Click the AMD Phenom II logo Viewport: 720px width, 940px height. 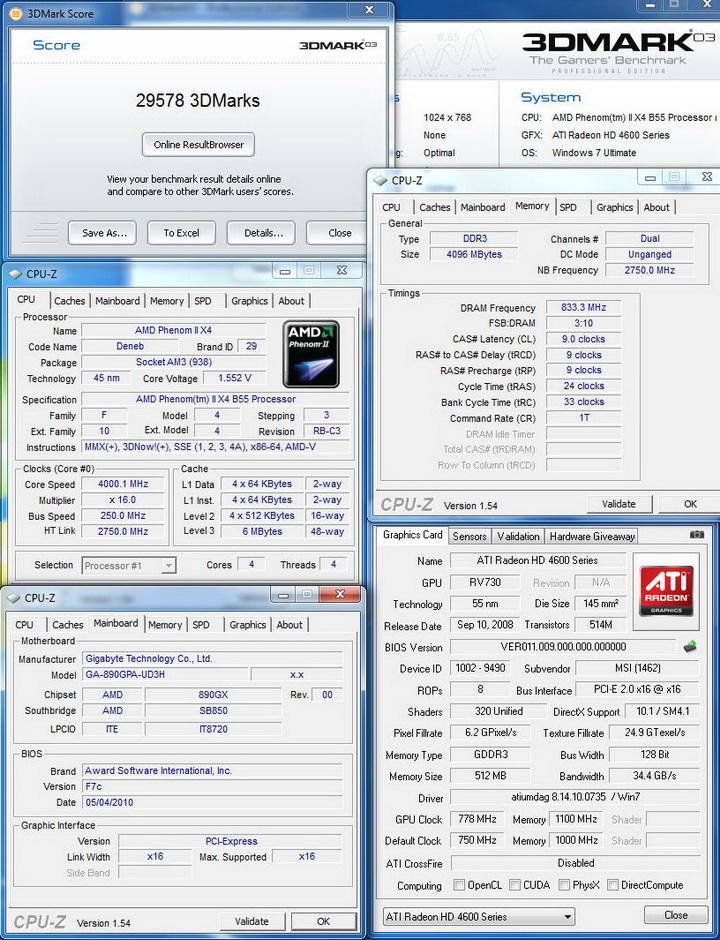click(310, 353)
